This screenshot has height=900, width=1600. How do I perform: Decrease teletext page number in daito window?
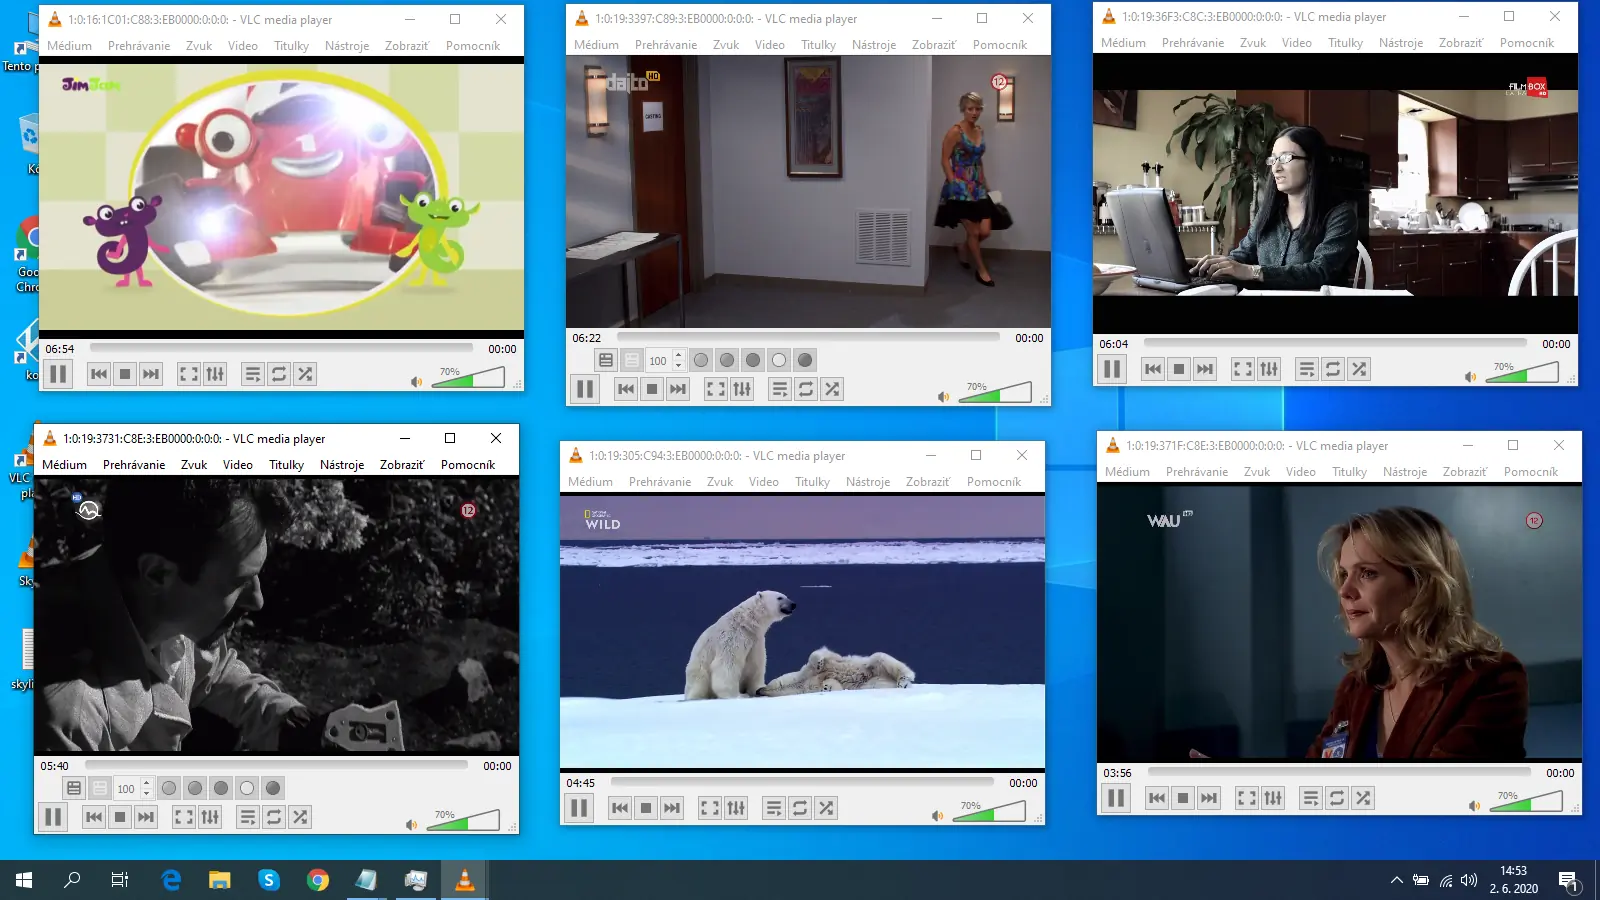679,365
